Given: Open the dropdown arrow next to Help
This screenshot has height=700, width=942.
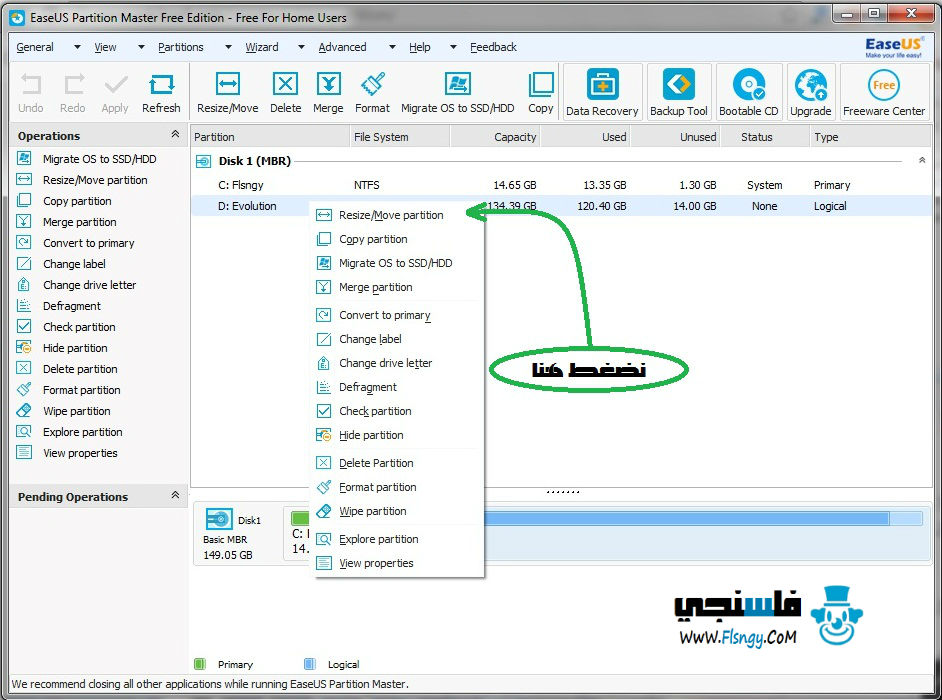Looking at the screenshot, I should click(454, 47).
